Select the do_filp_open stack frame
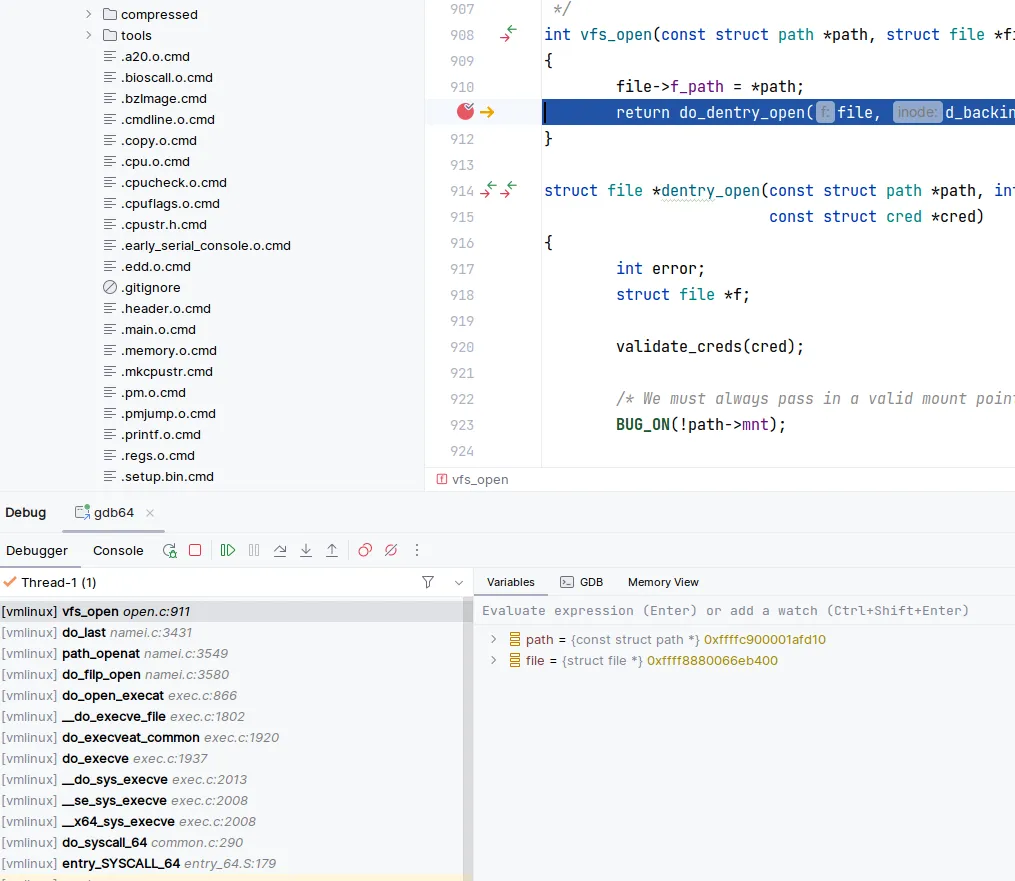This screenshot has height=881, width=1015. pos(231,675)
